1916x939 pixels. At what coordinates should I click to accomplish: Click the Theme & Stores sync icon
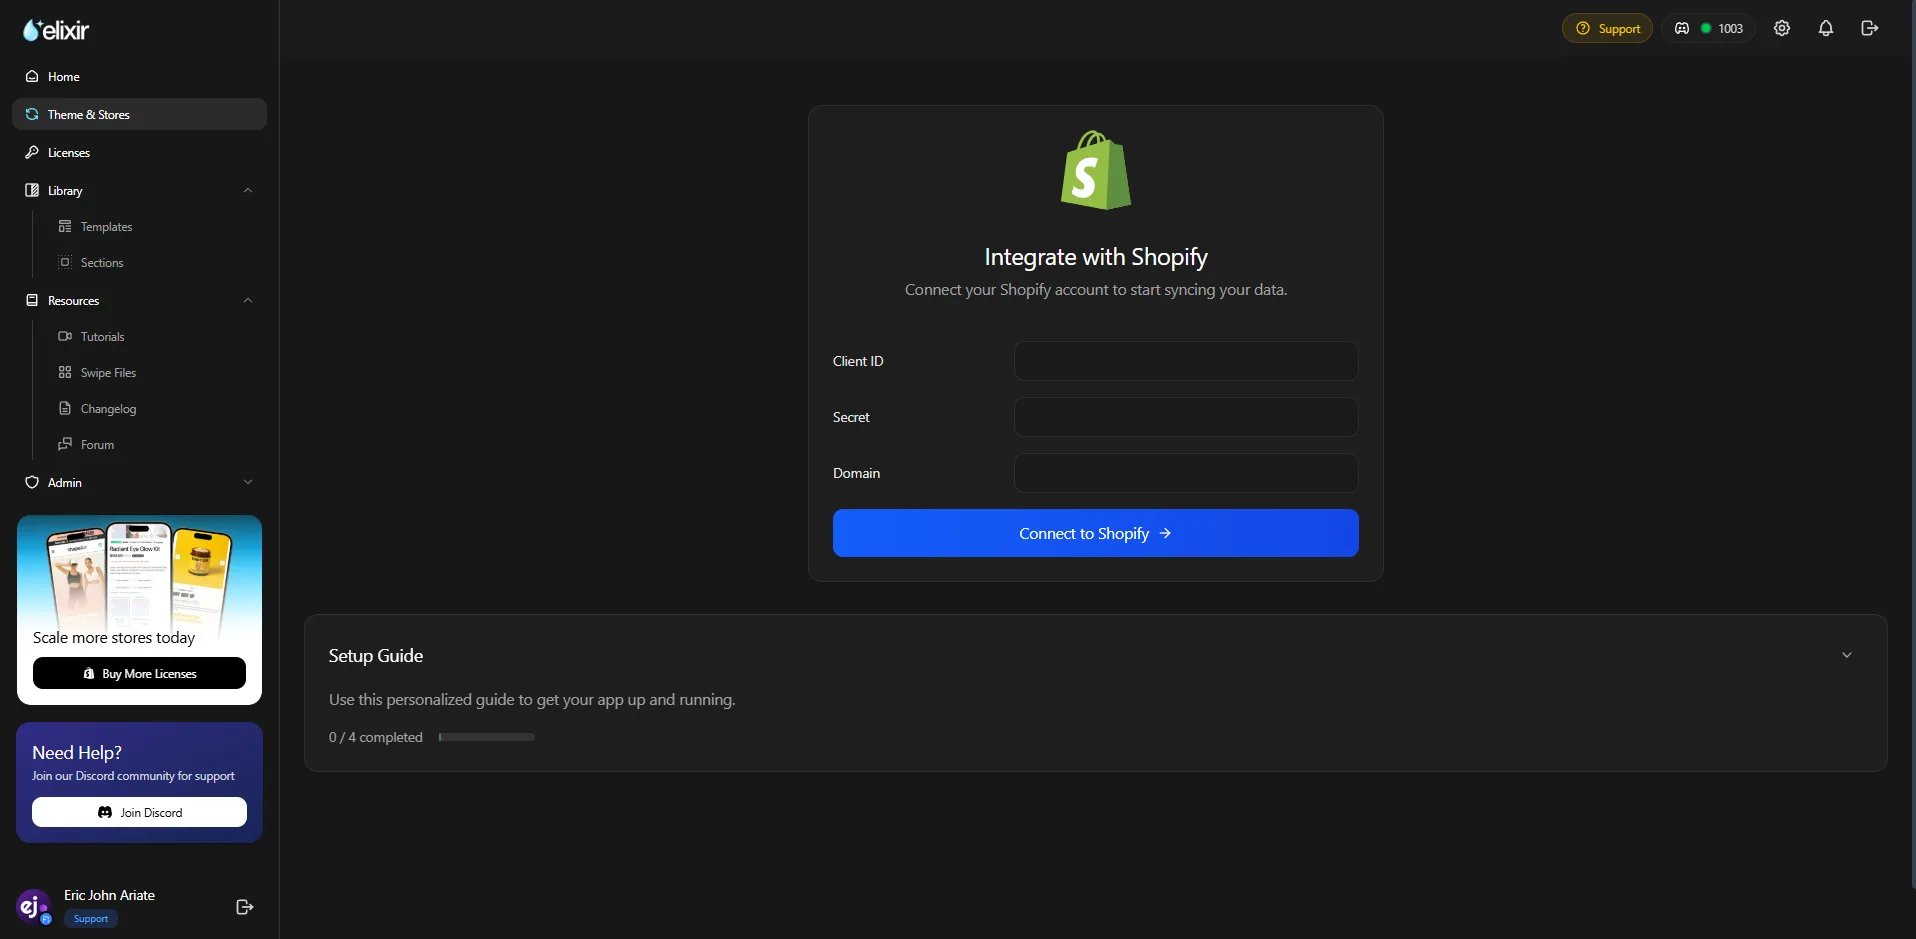tap(32, 114)
